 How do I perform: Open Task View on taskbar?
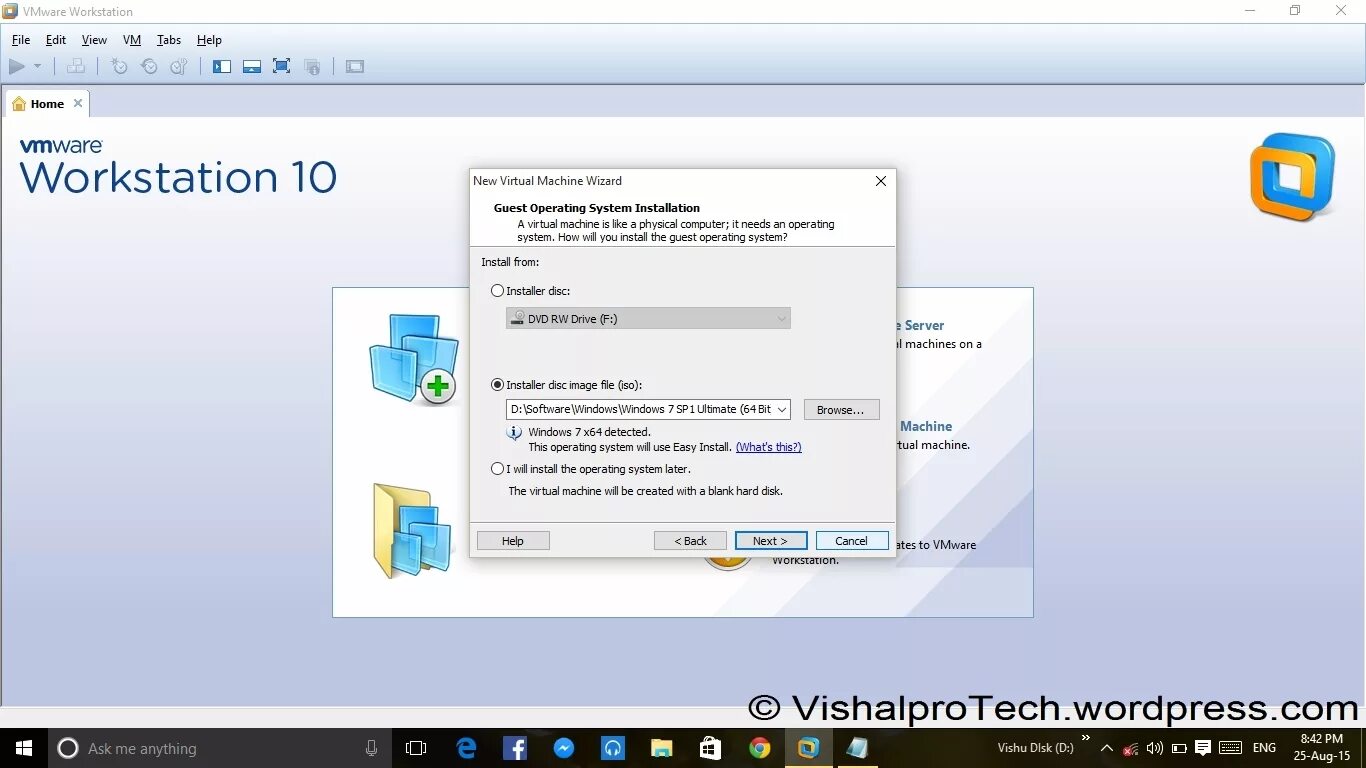point(416,748)
